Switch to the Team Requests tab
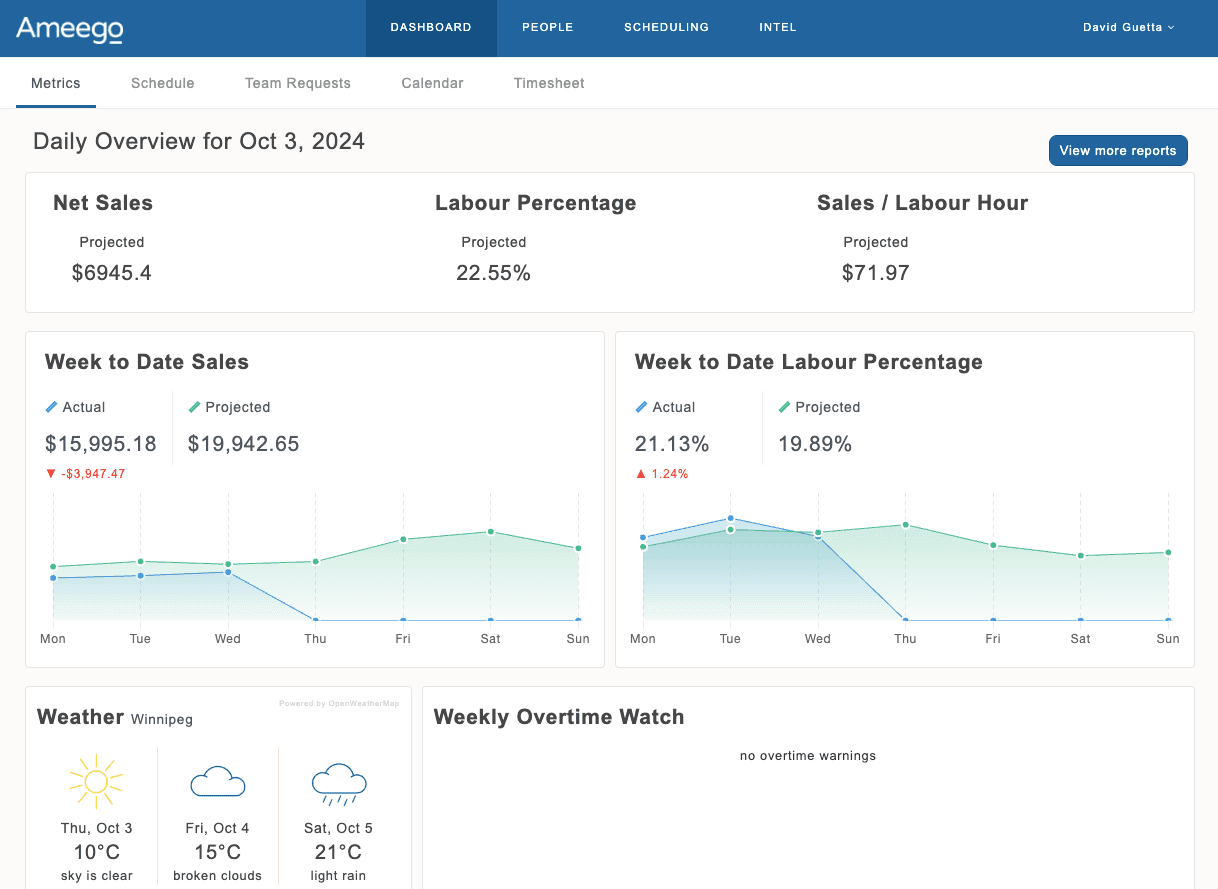Image resolution: width=1218 pixels, height=889 pixels. pos(297,83)
